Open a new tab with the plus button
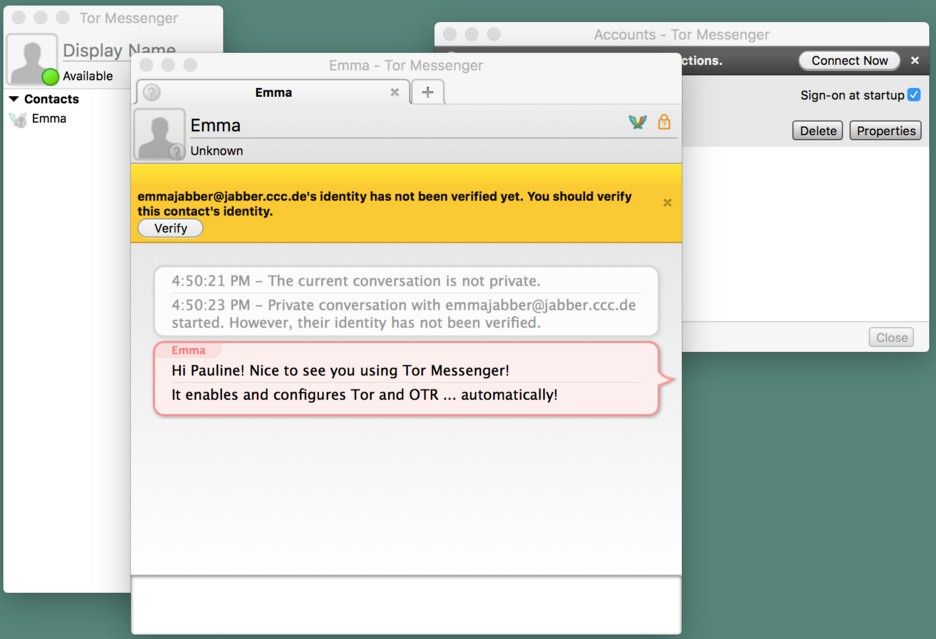The image size is (936, 639). click(x=427, y=92)
